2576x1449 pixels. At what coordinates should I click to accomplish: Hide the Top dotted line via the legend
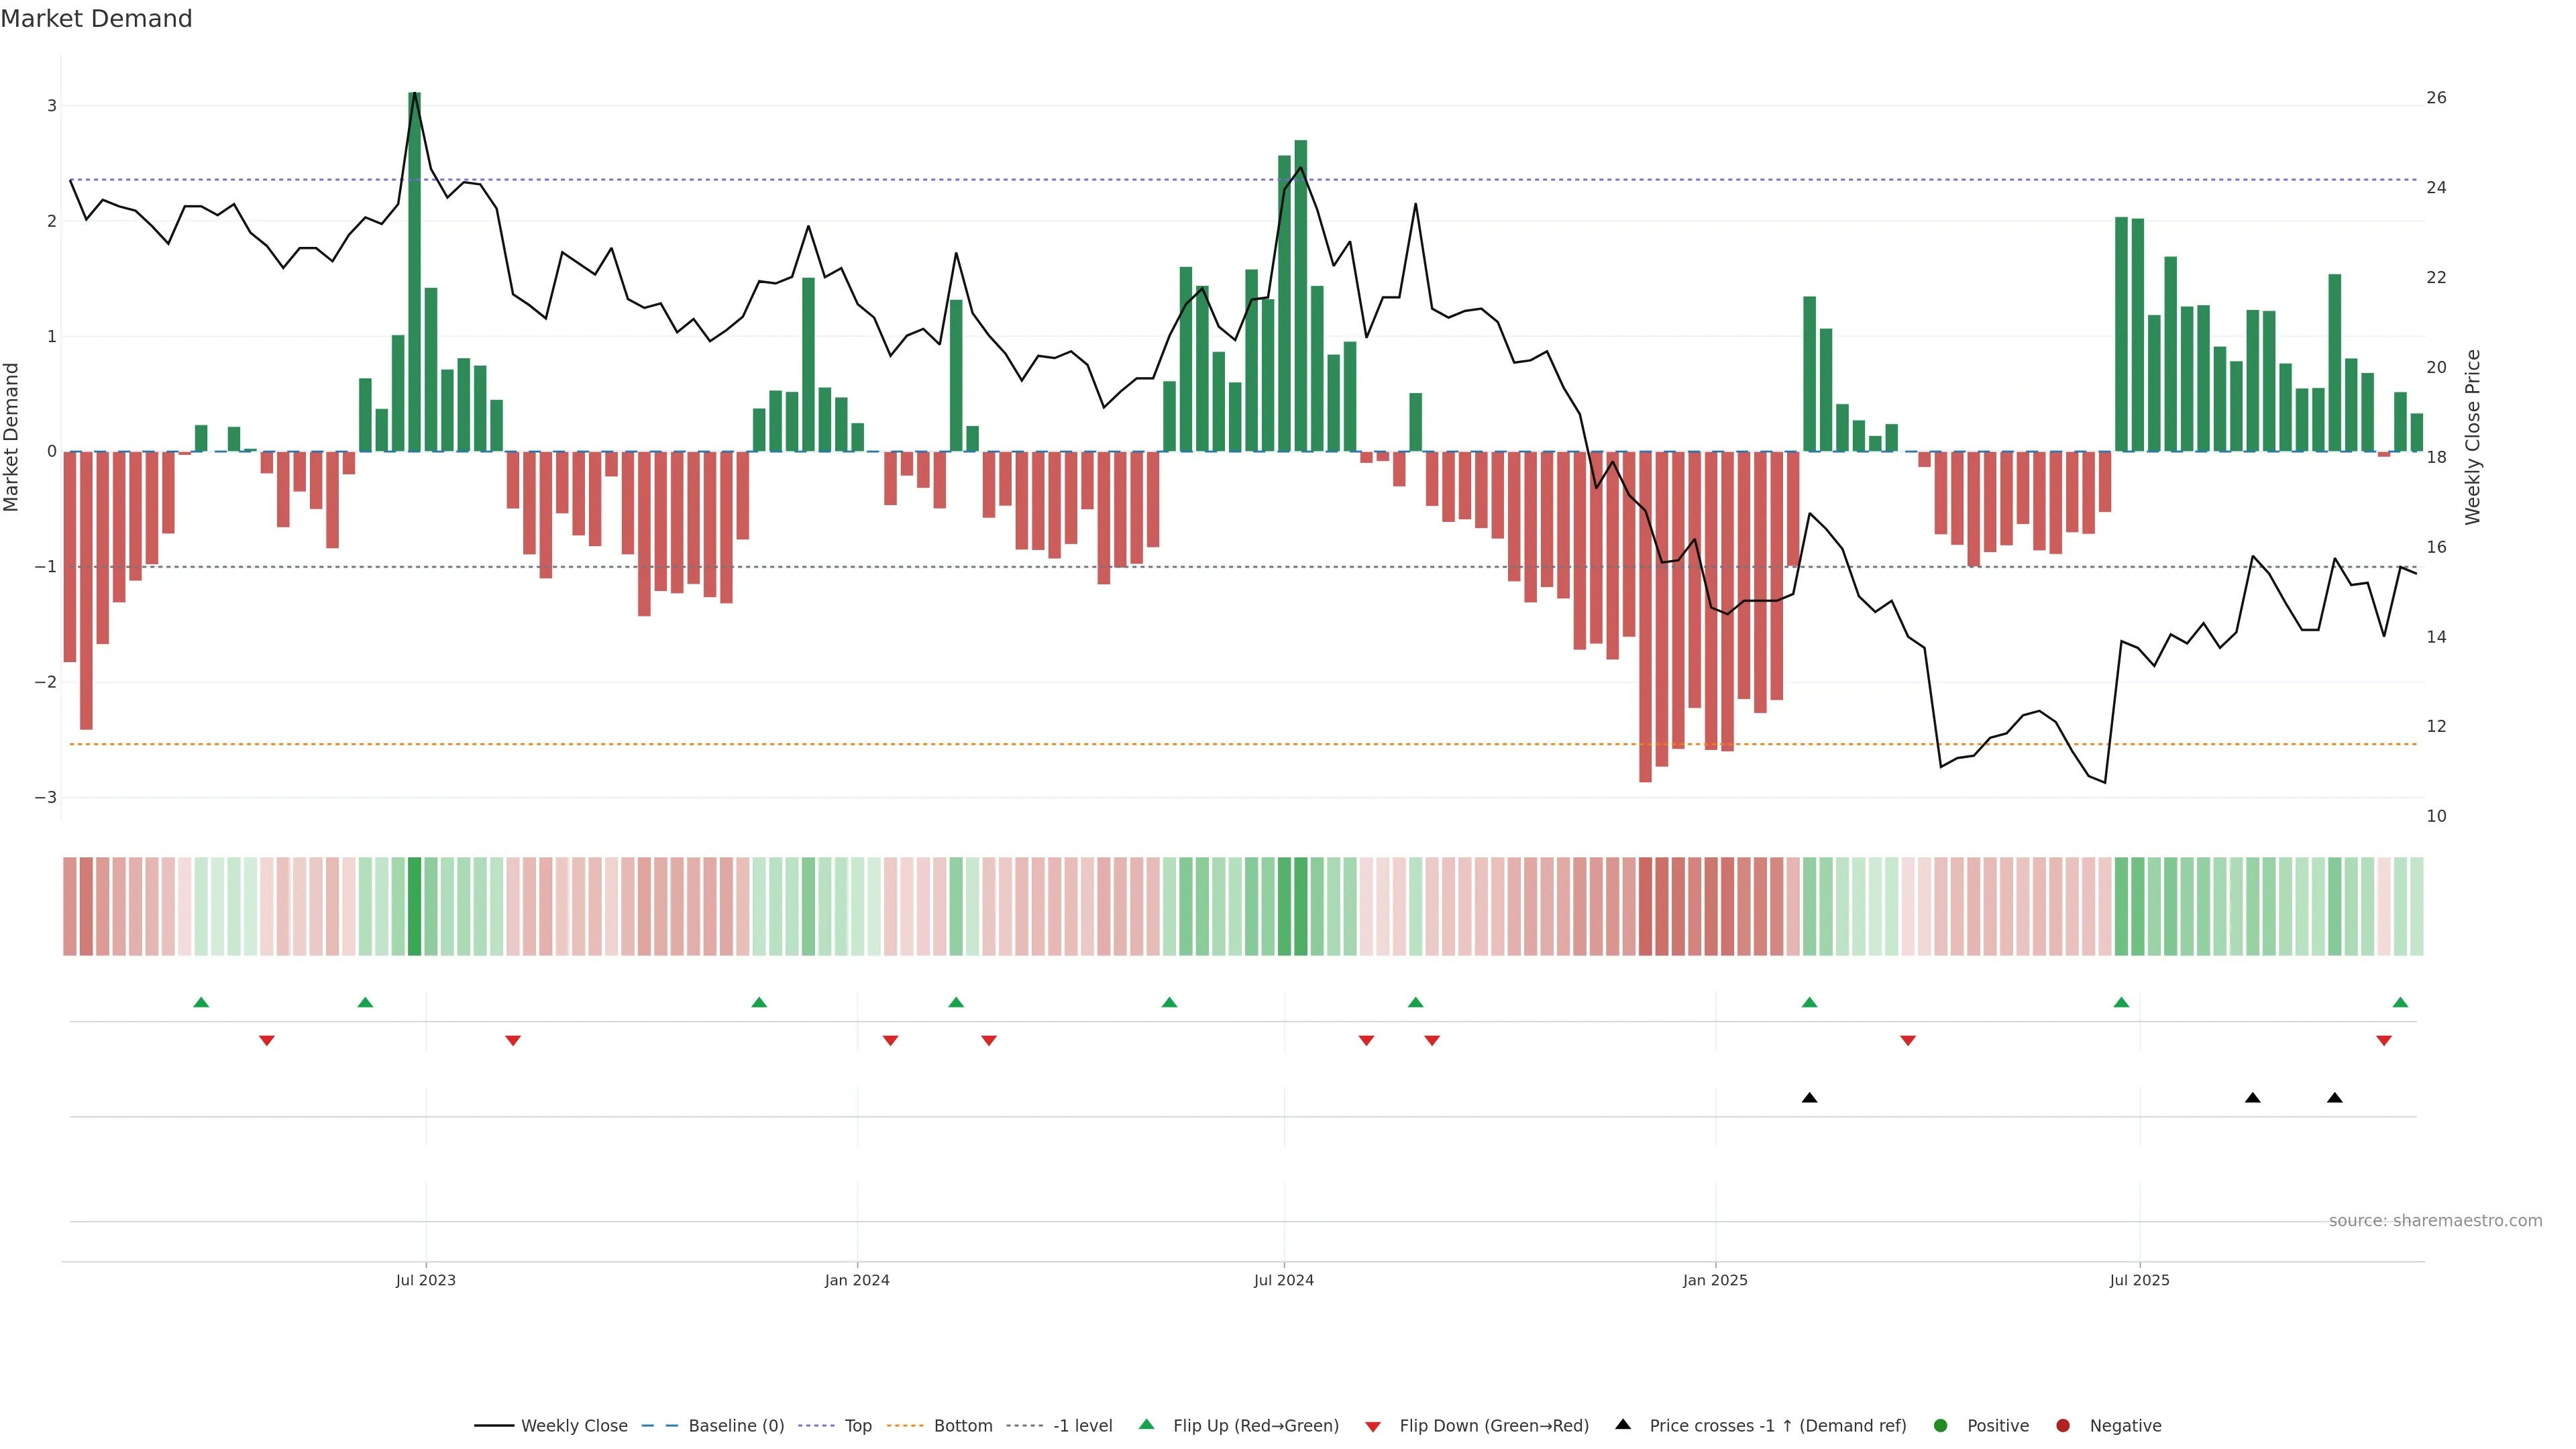coord(857,1425)
